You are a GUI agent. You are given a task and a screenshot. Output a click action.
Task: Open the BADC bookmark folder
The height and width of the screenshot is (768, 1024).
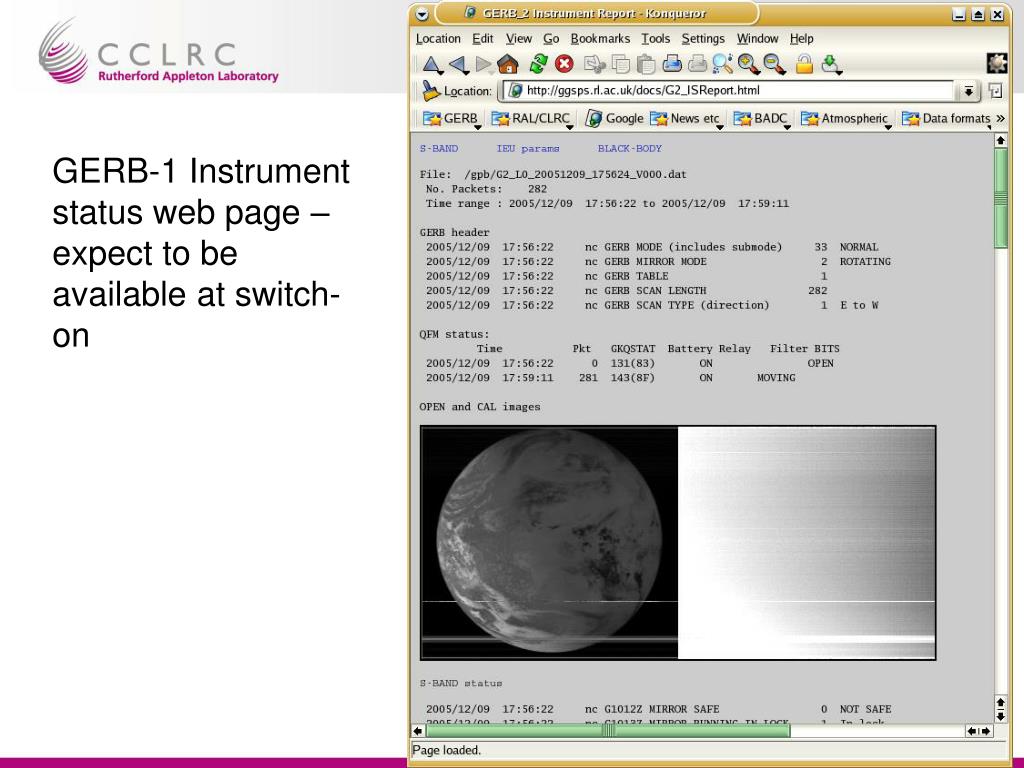click(761, 119)
